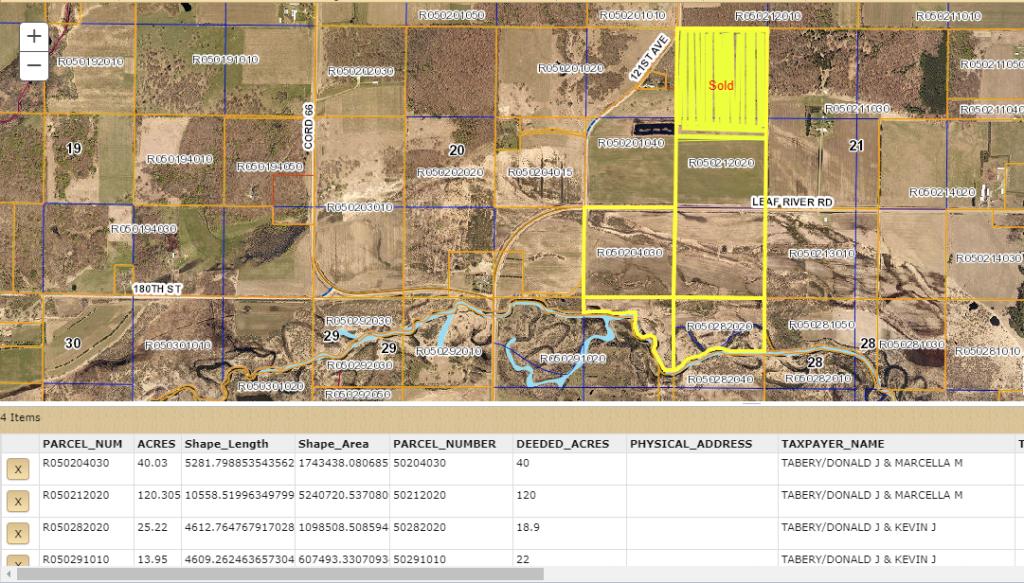Click the LEAF RIVER RD label on map
Image resolution: width=1024 pixels, height=583 pixels.
coord(792,202)
